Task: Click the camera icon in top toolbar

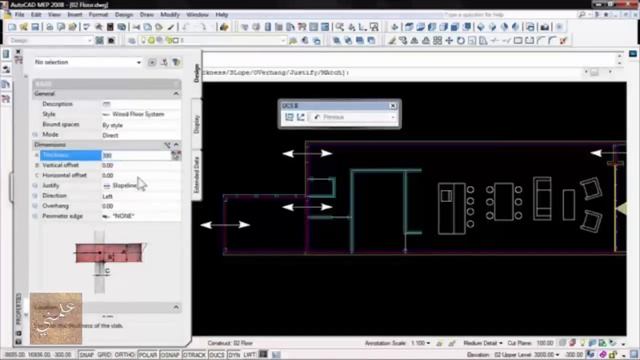Action: [544, 27]
